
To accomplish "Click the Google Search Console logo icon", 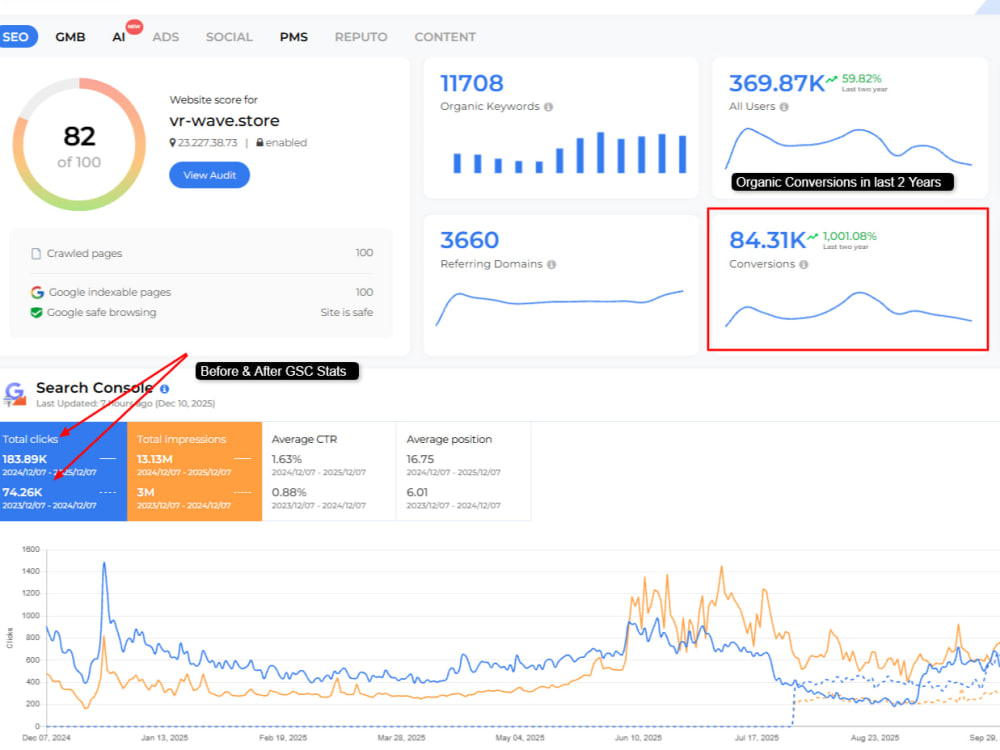I will click(x=15, y=394).
